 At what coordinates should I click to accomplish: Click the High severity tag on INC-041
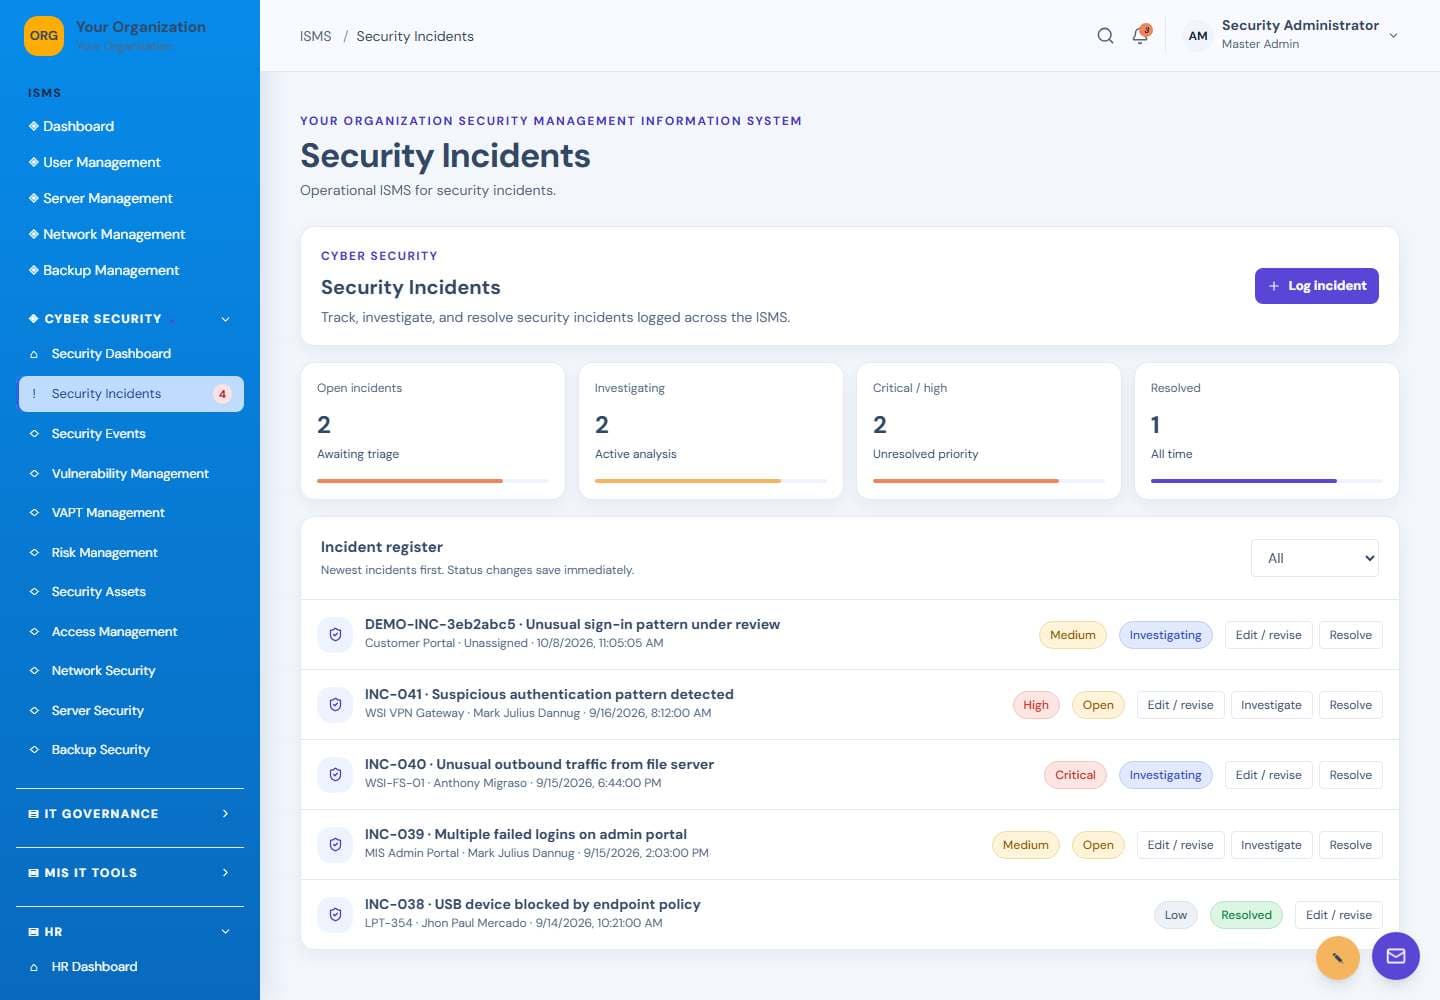click(1036, 705)
